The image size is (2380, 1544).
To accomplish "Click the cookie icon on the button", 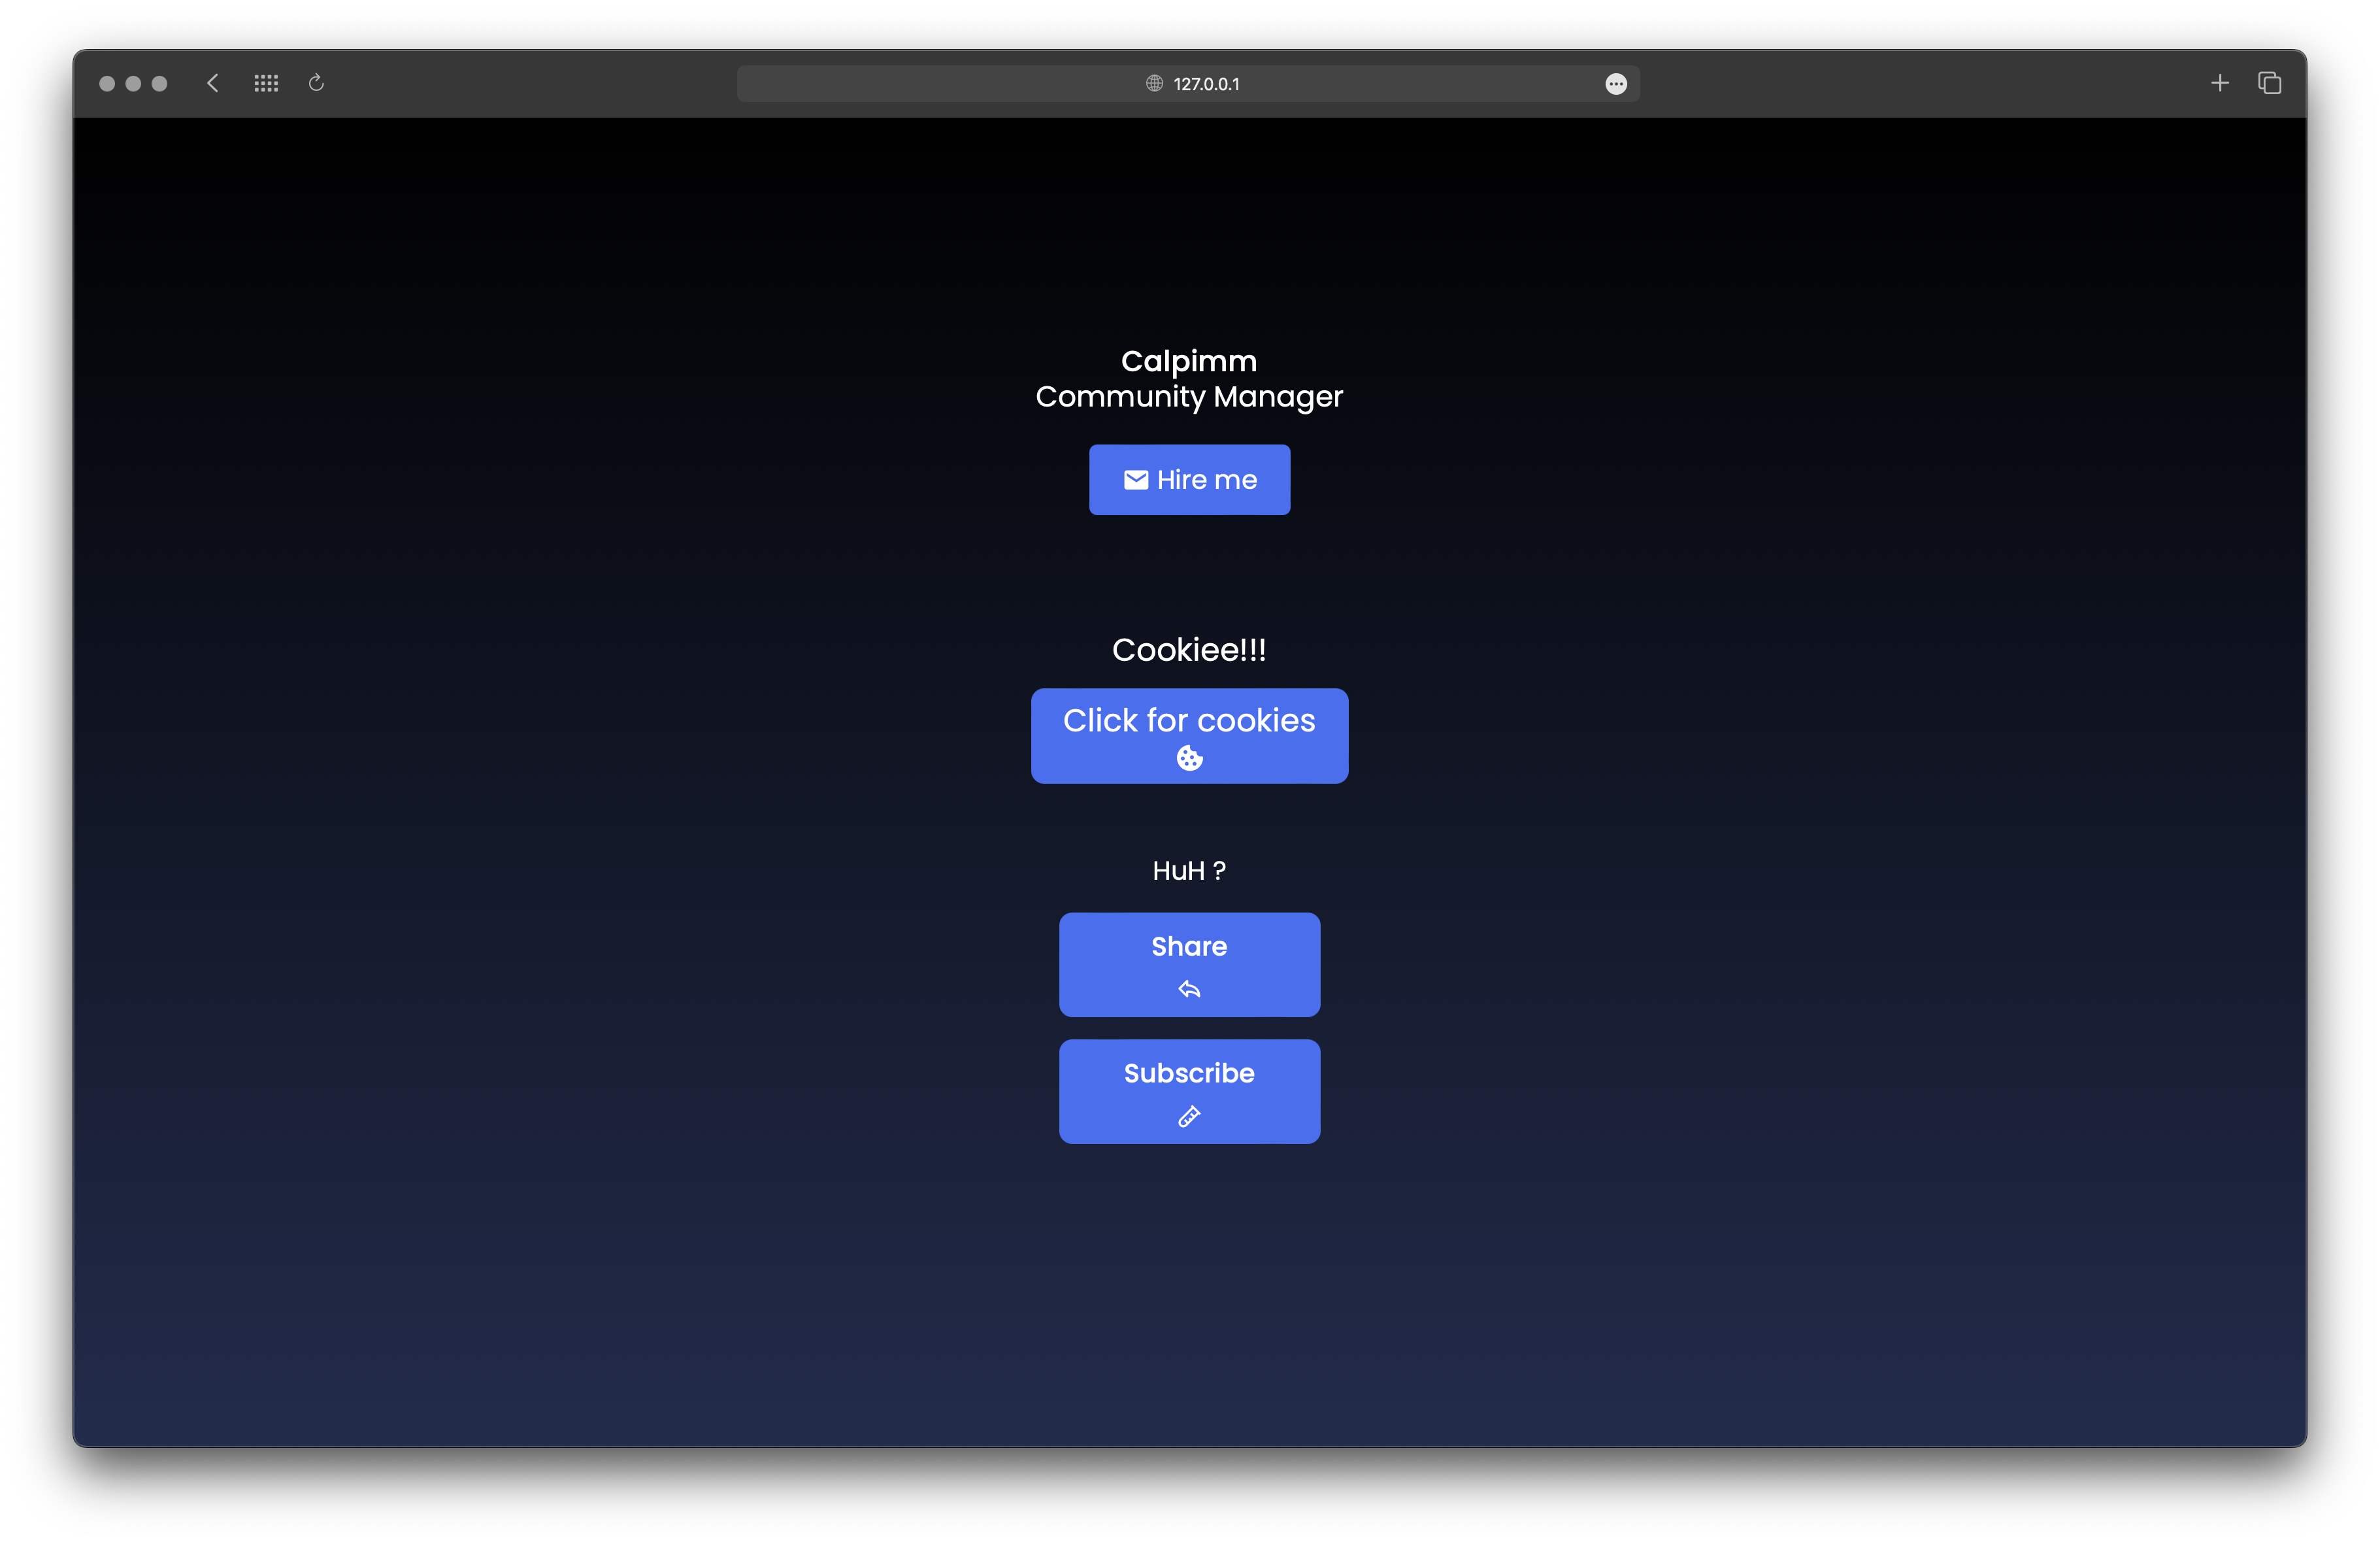I will (x=1190, y=758).
